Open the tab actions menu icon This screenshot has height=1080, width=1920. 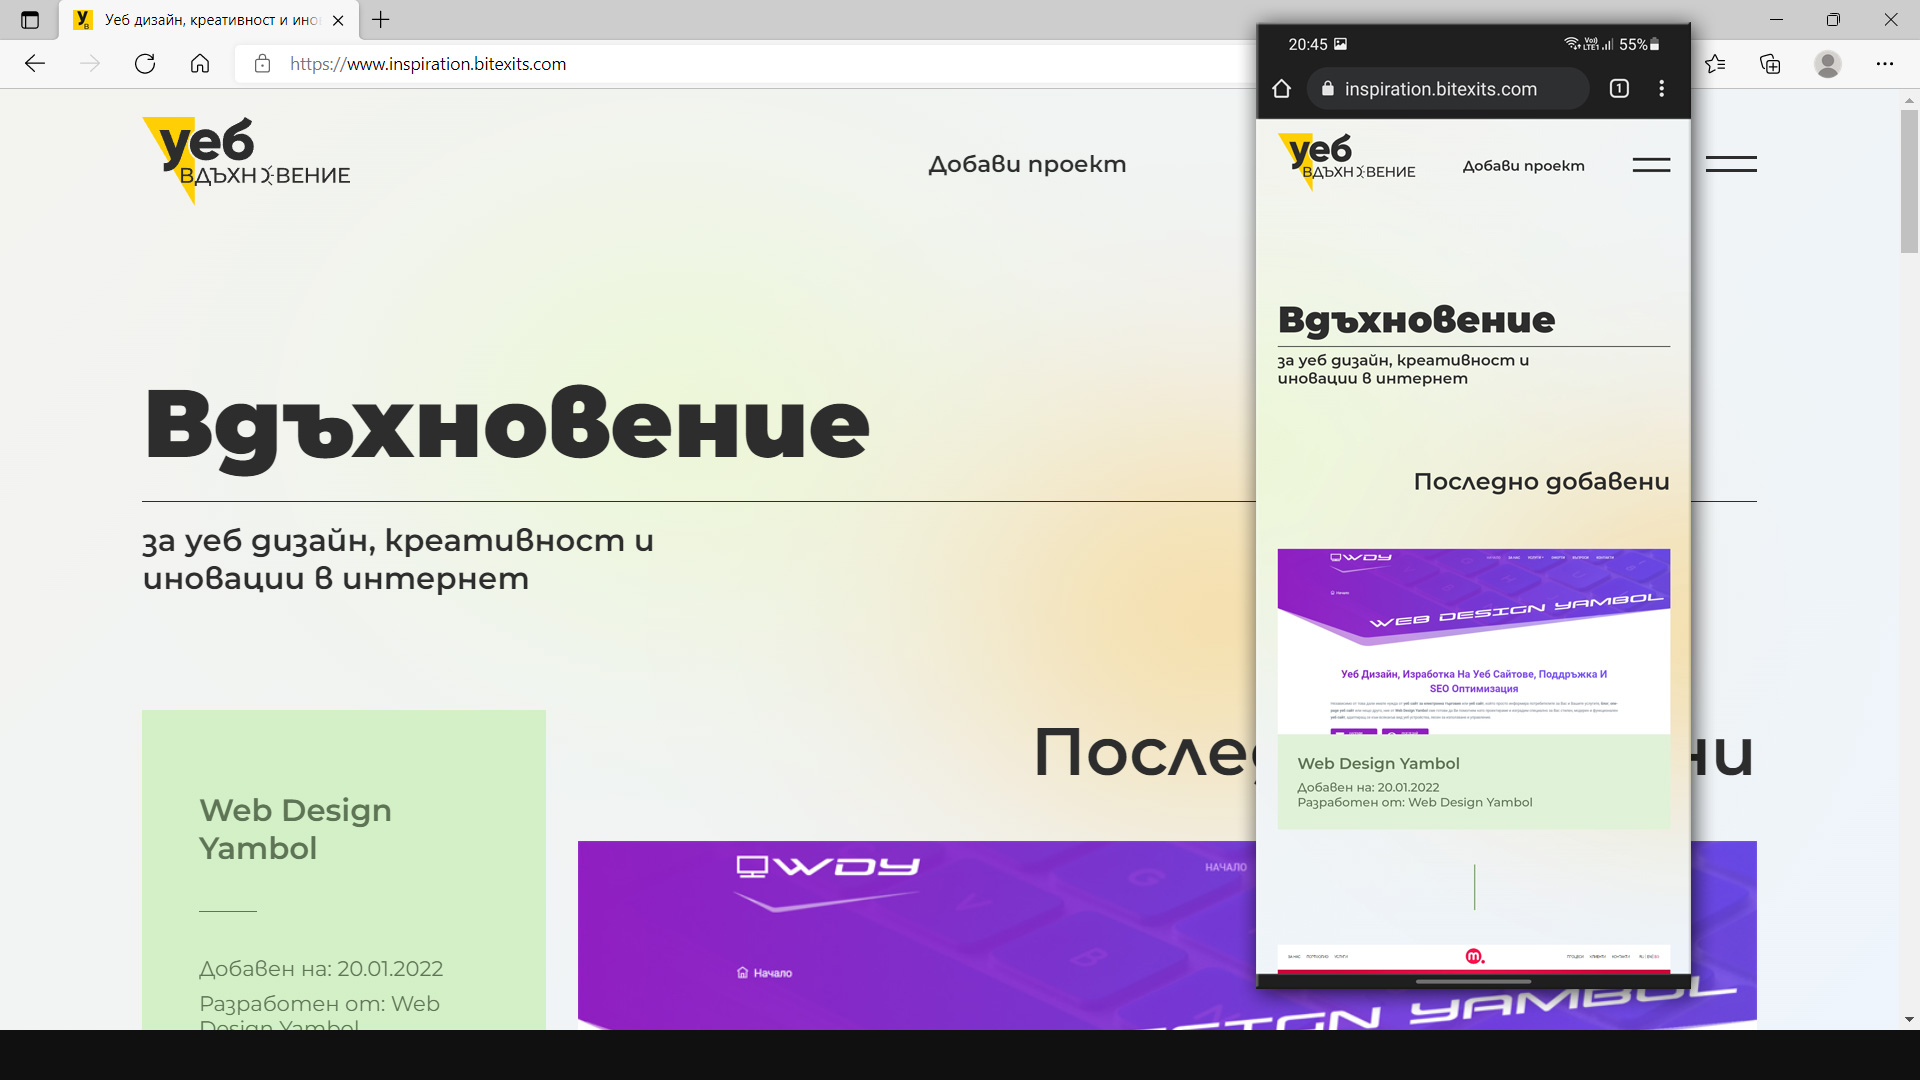tap(30, 20)
